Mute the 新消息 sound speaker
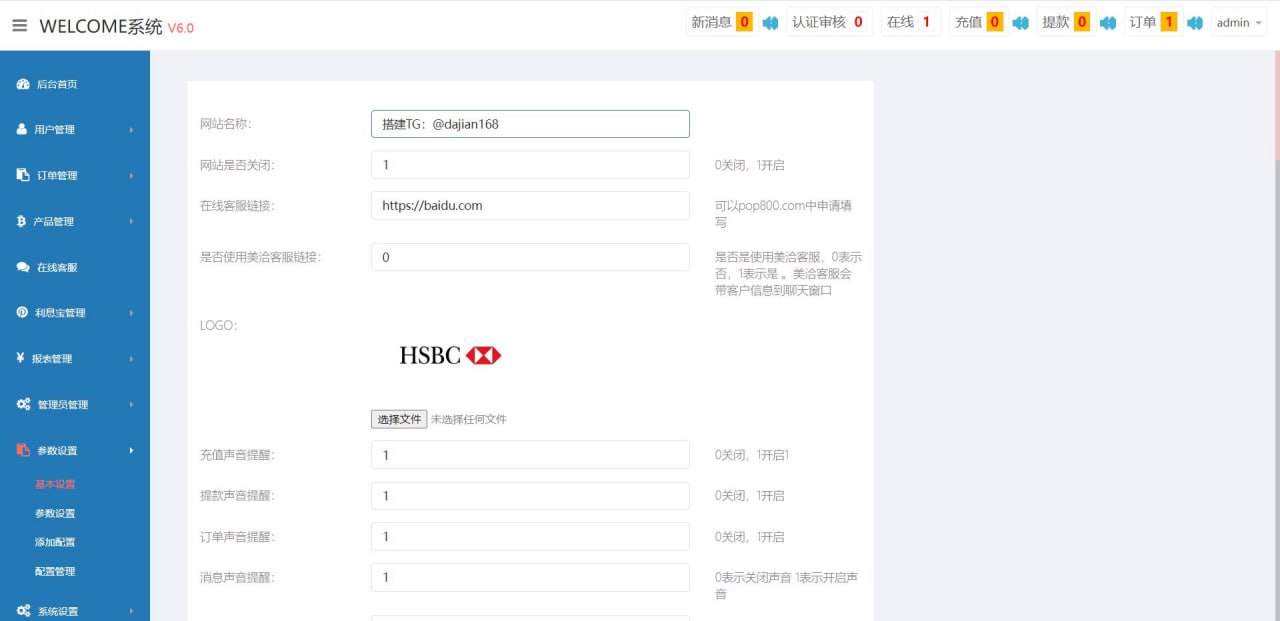 tap(770, 23)
